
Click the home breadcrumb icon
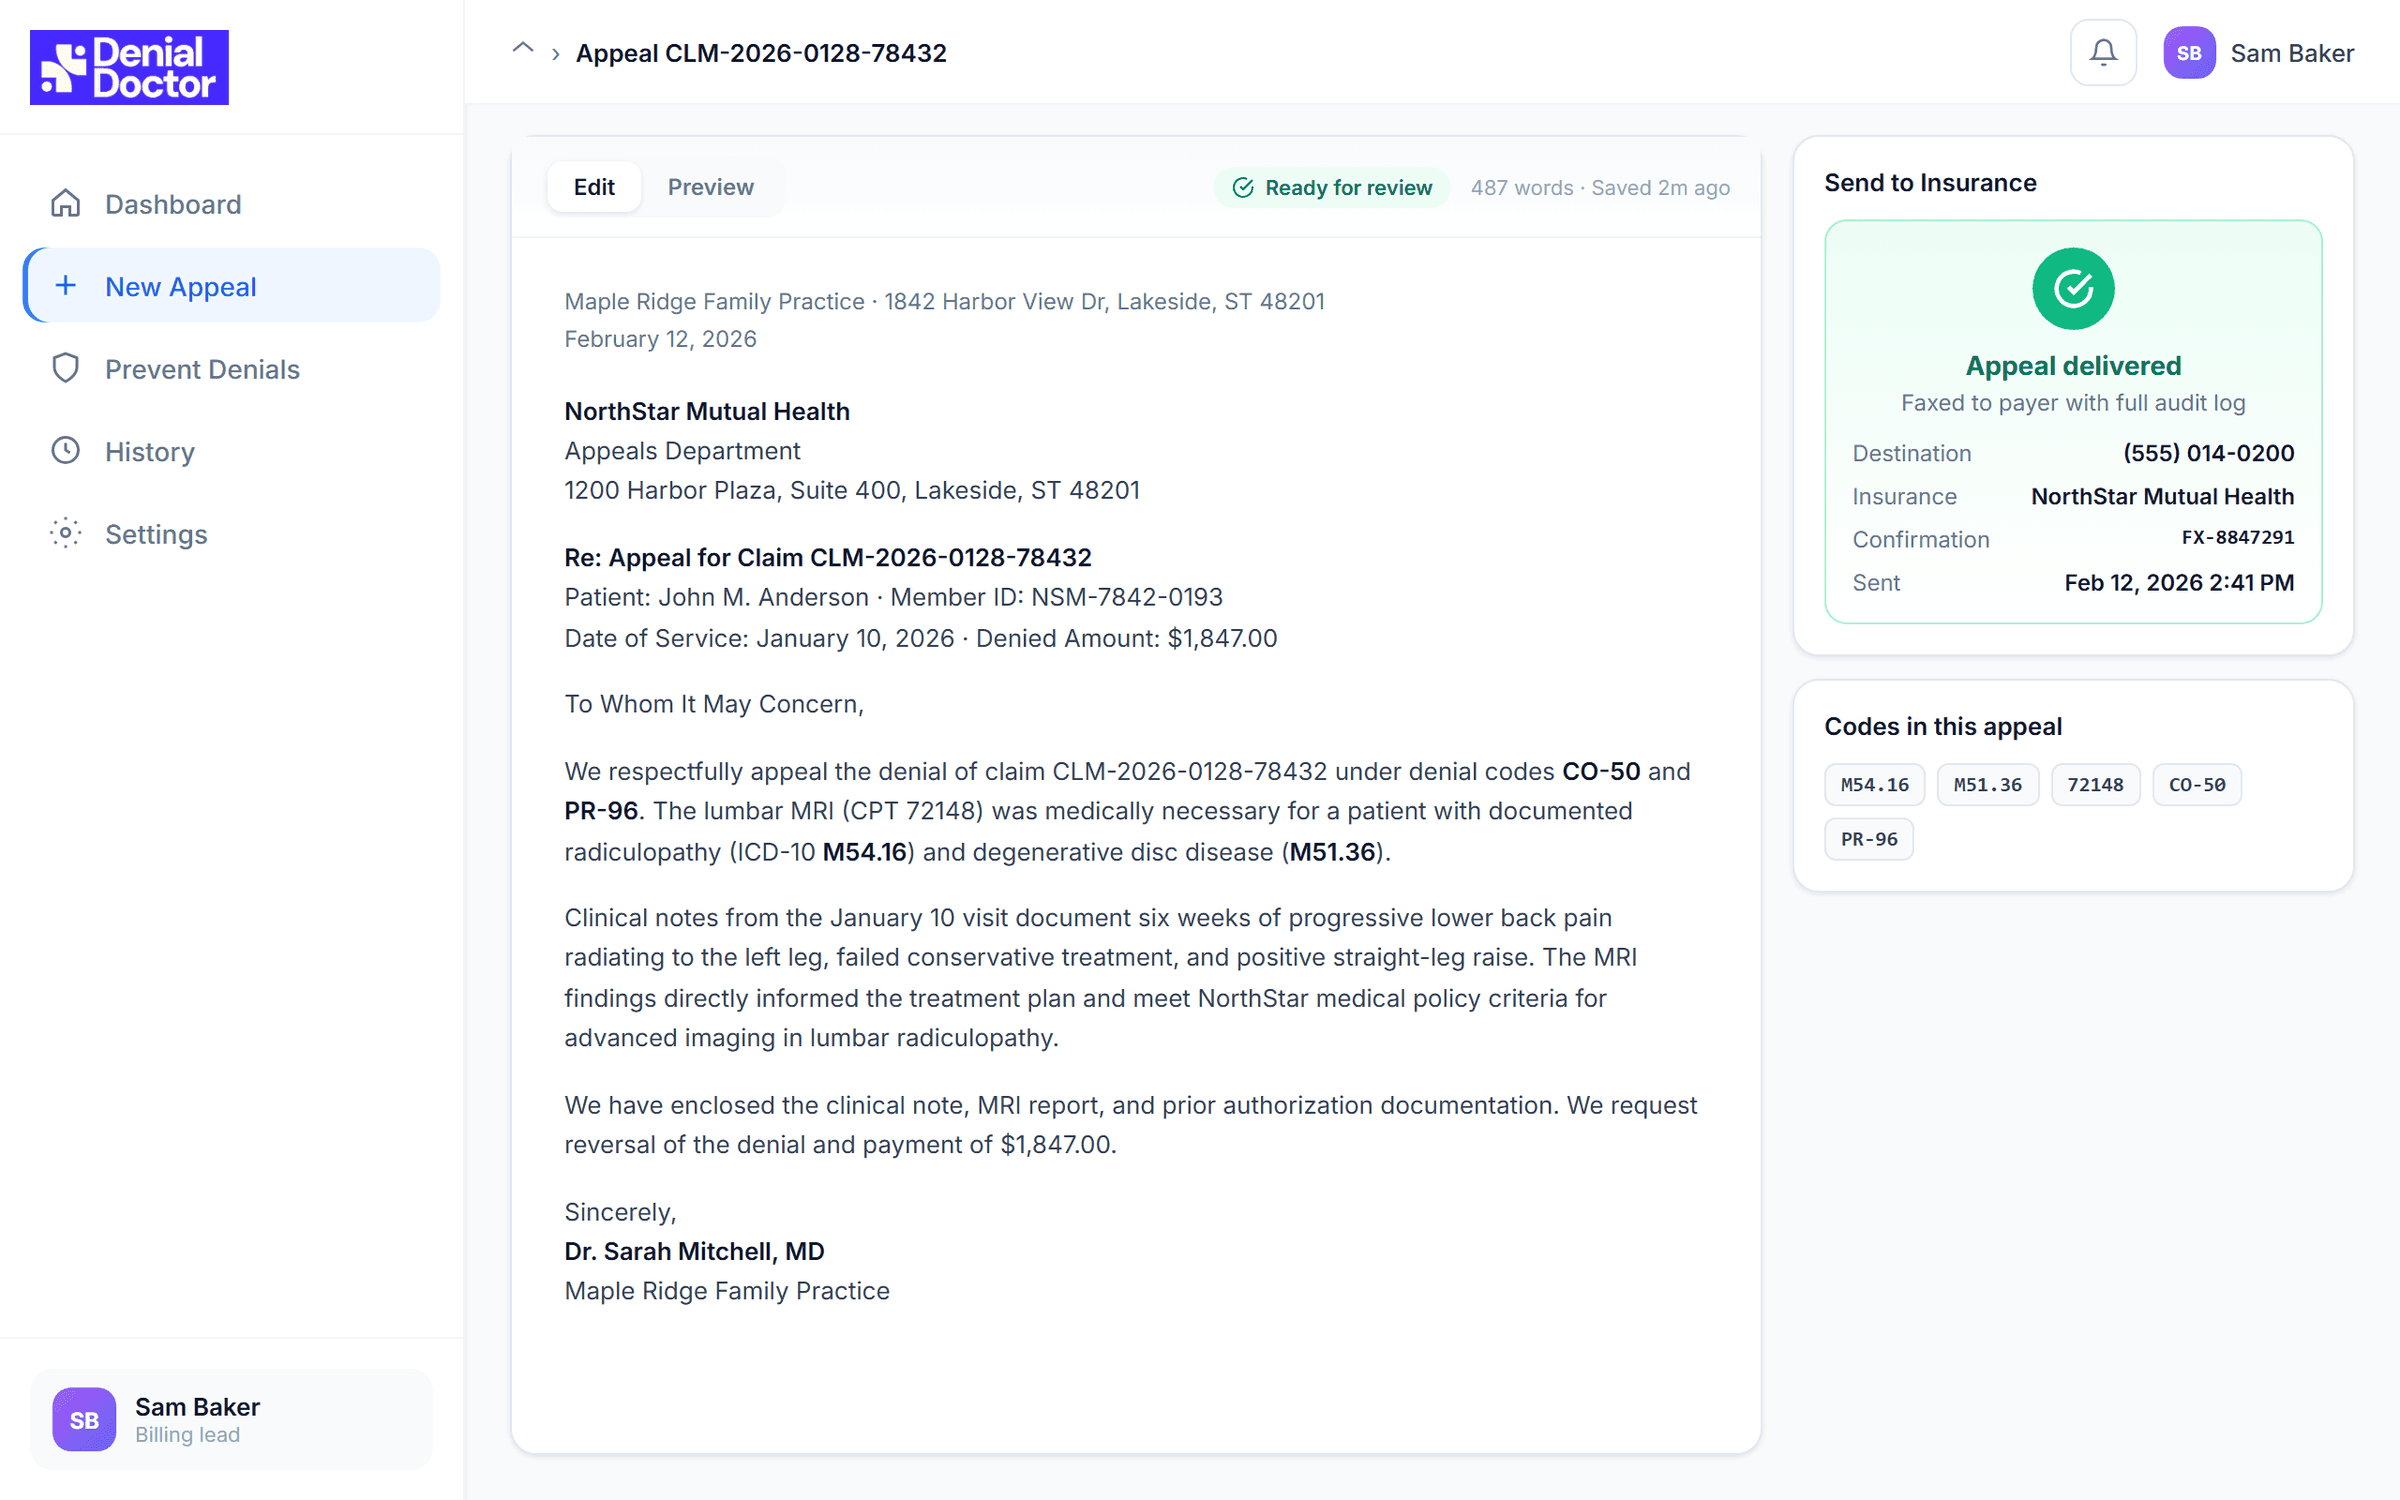(523, 50)
